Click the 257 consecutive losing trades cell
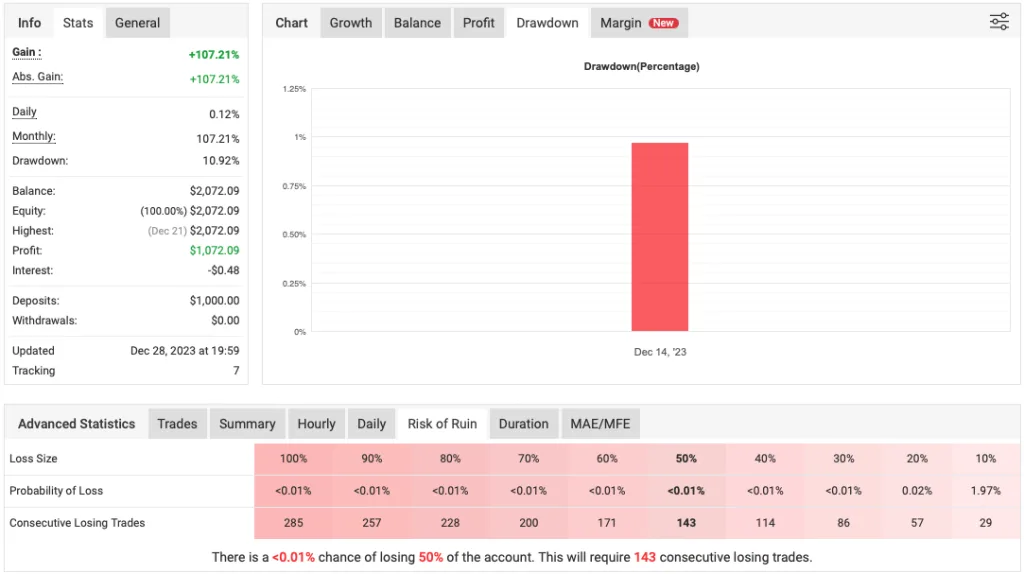Image resolution: width=1024 pixels, height=574 pixels. pyautogui.click(x=372, y=523)
